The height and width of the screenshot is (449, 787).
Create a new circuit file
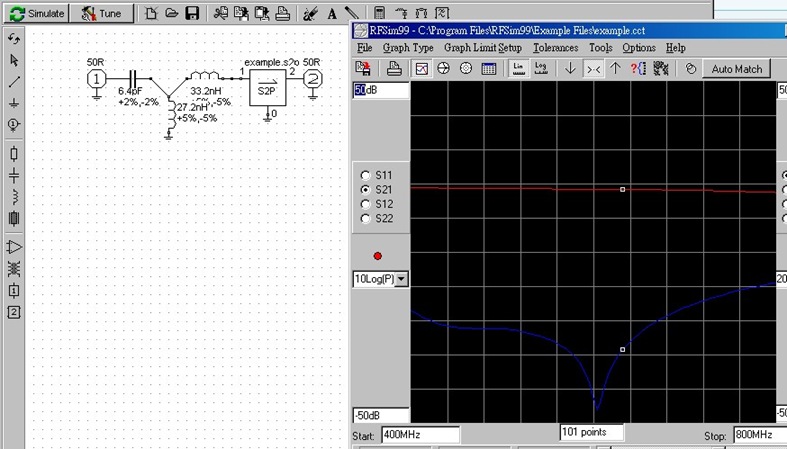point(151,14)
